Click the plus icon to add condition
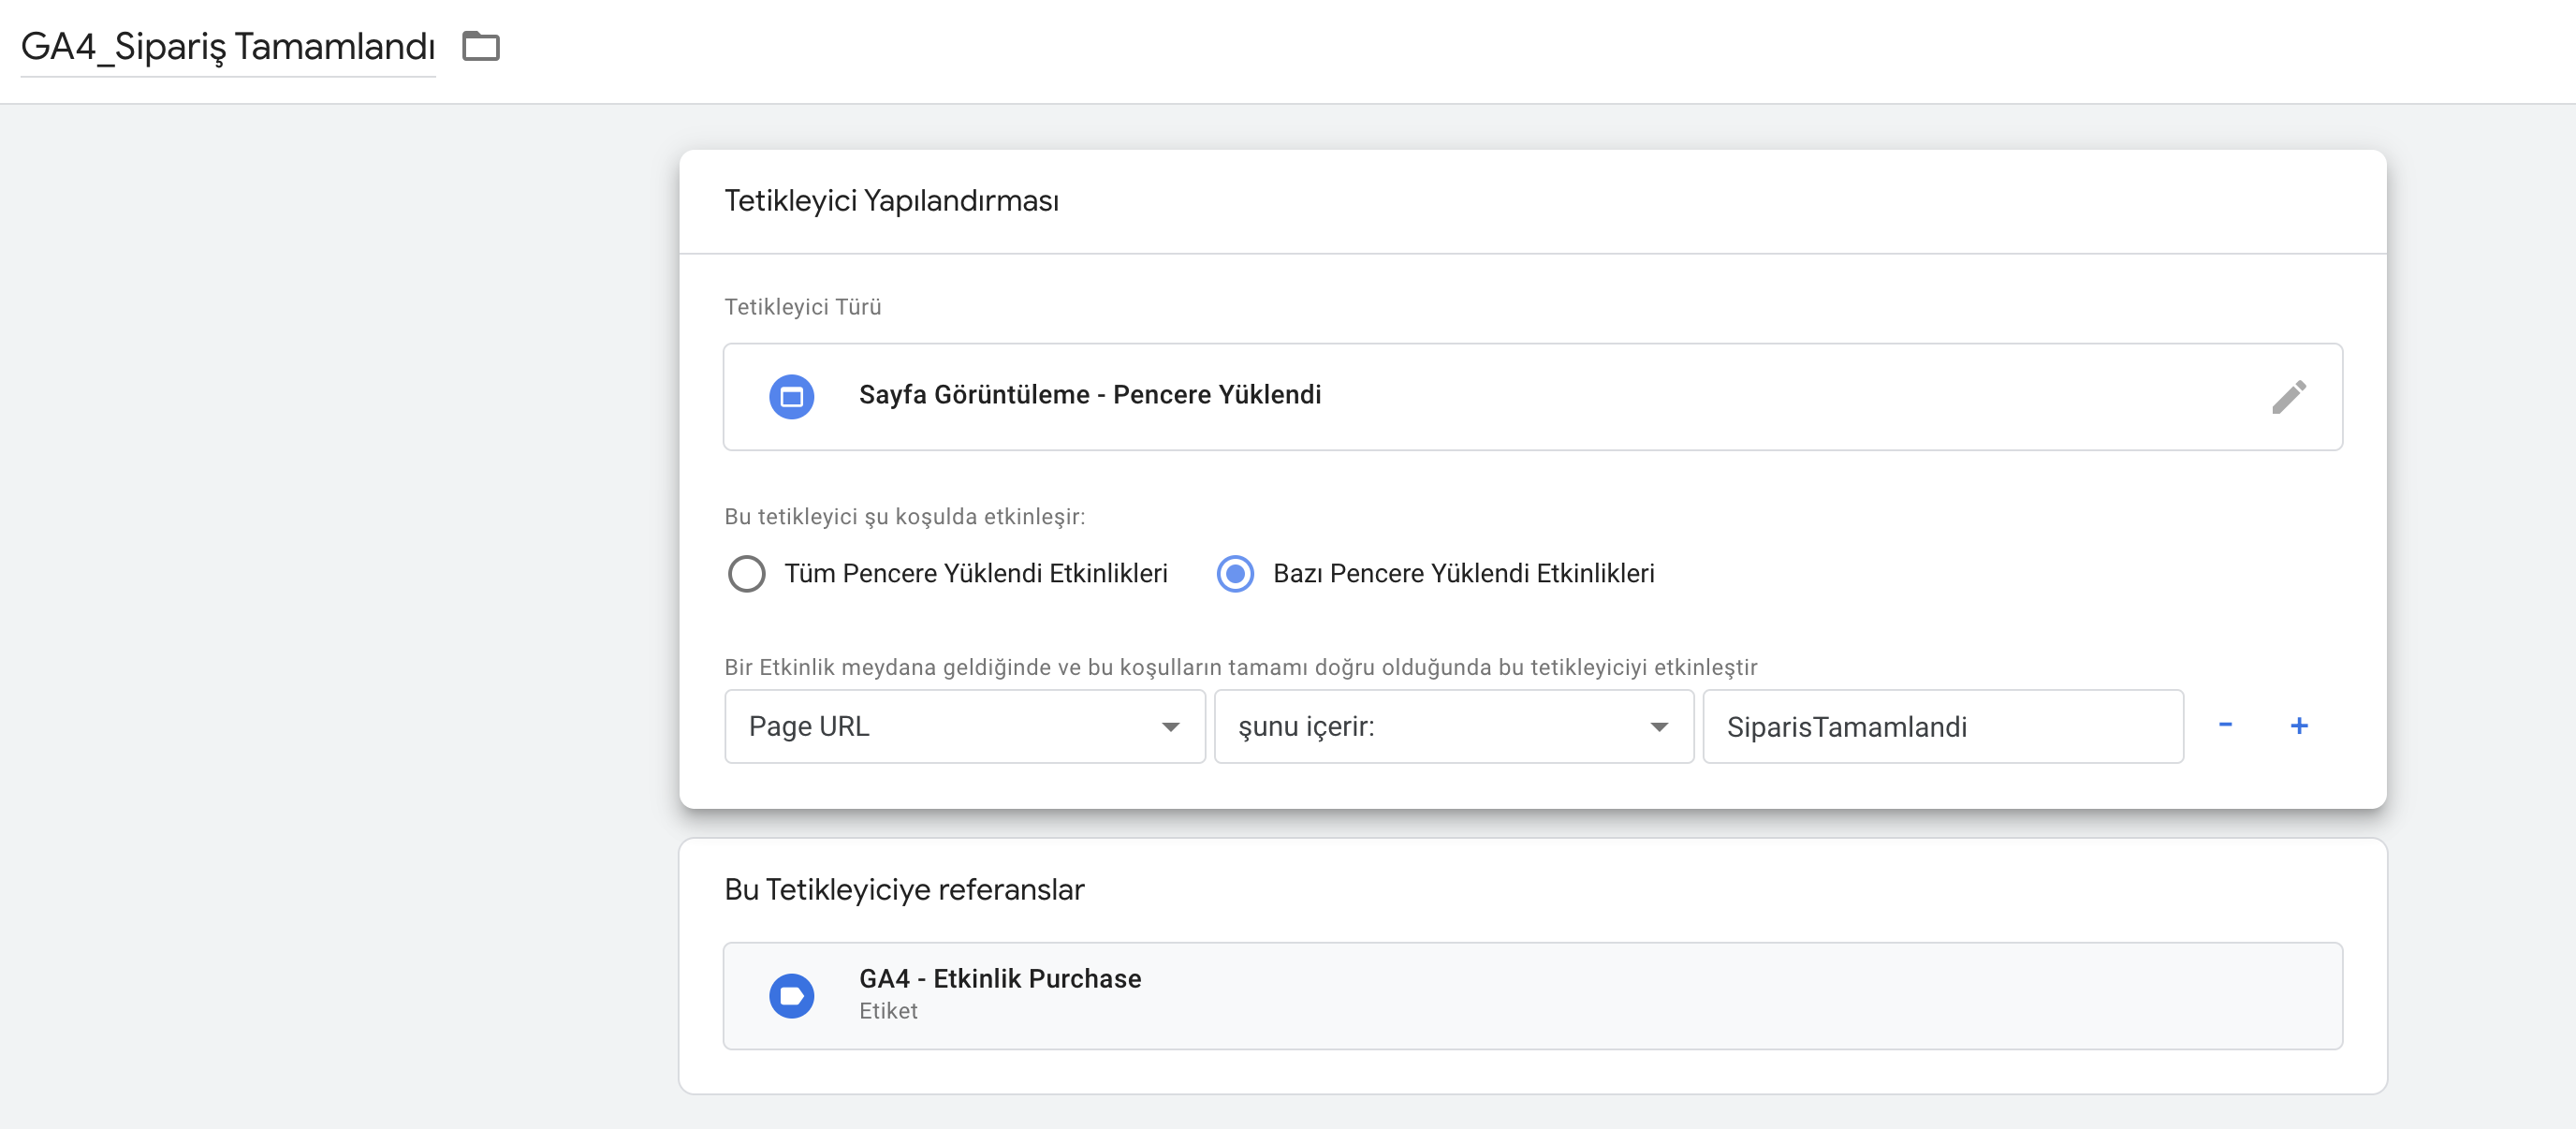The width and height of the screenshot is (2576, 1129). click(x=2299, y=725)
